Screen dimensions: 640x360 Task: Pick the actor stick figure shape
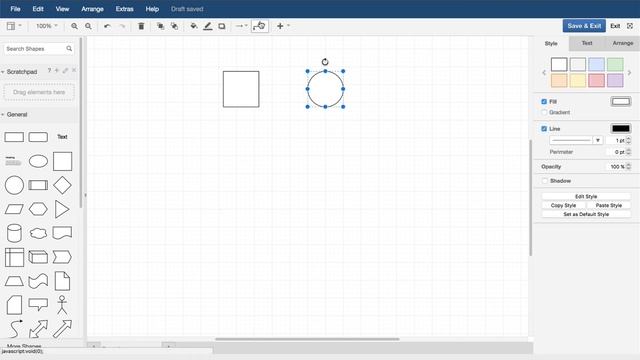[x=62, y=305]
